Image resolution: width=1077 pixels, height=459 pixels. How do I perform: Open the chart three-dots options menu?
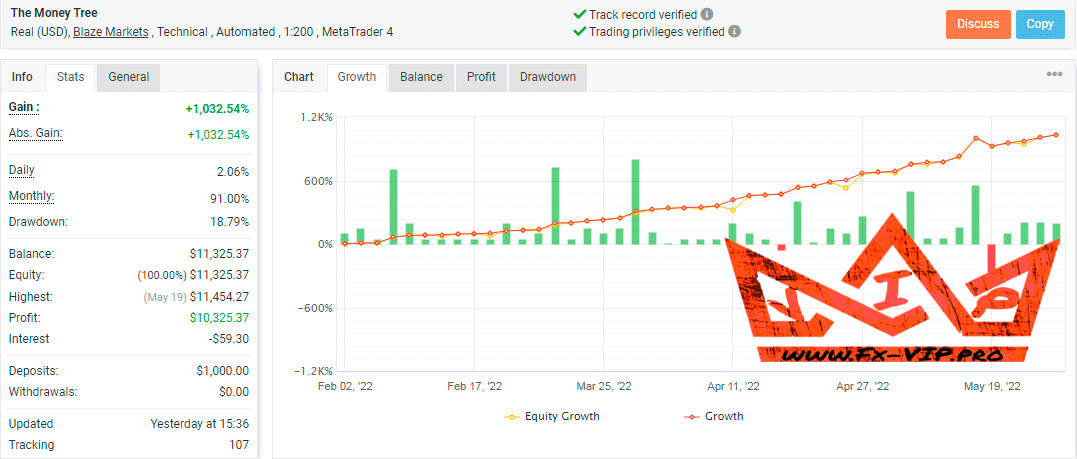click(1054, 75)
